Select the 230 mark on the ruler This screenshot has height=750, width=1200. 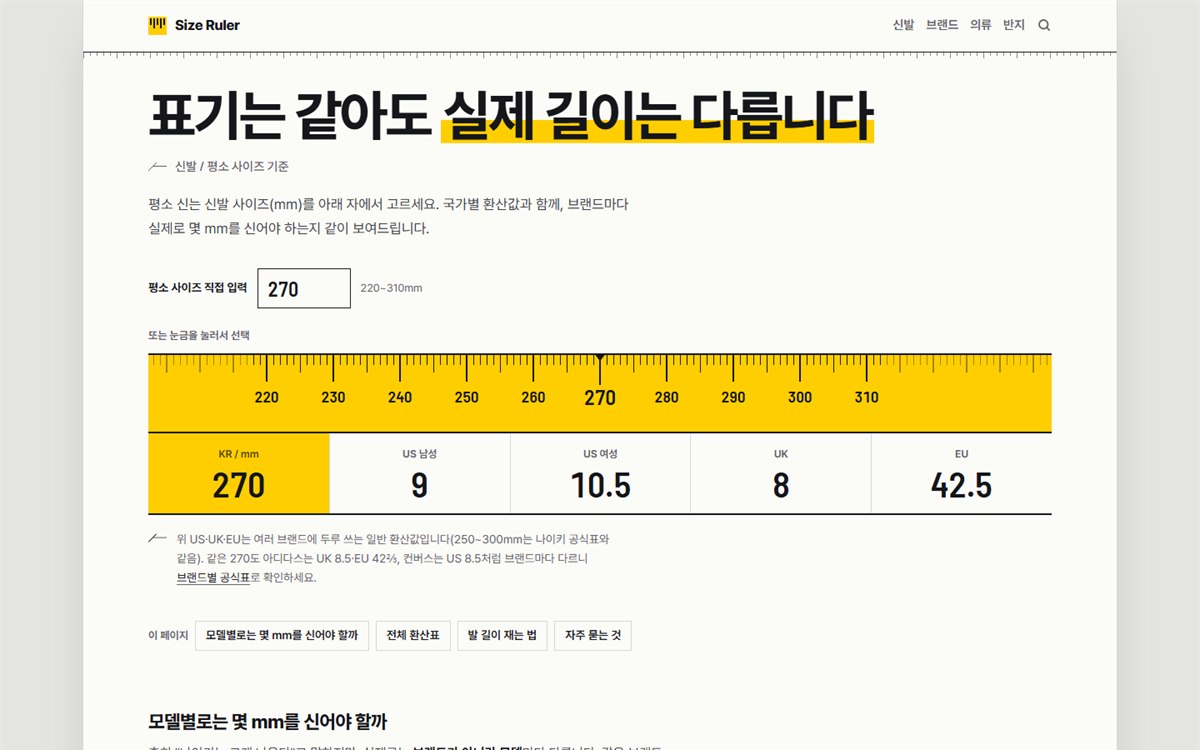coord(333,397)
